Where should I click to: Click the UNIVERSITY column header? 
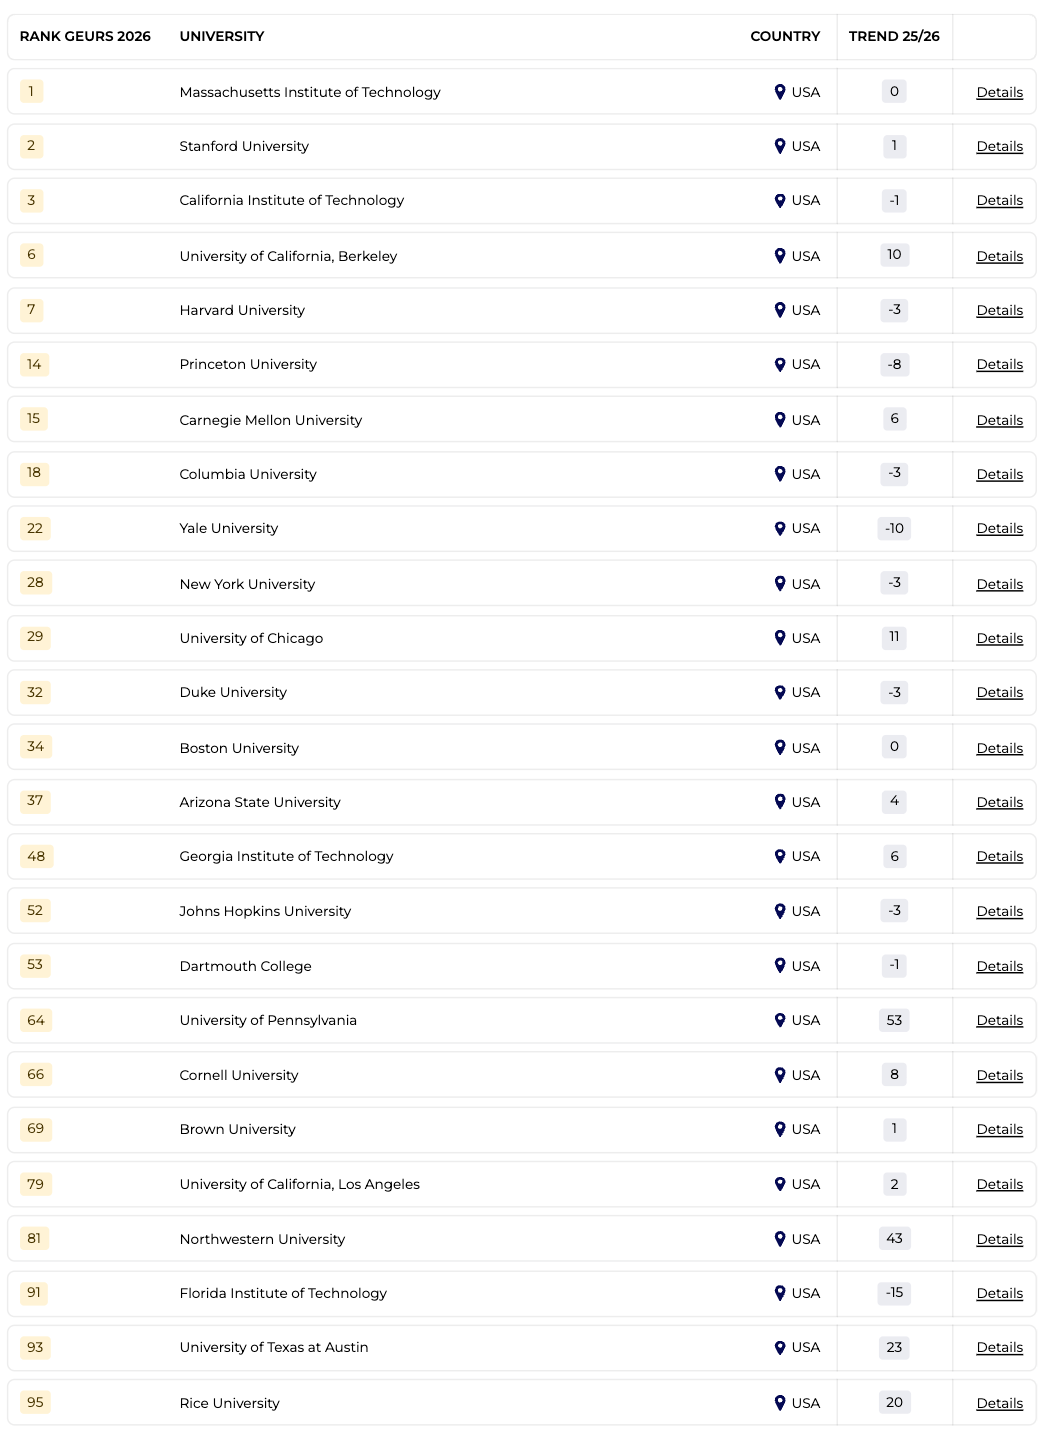(x=221, y=36)
